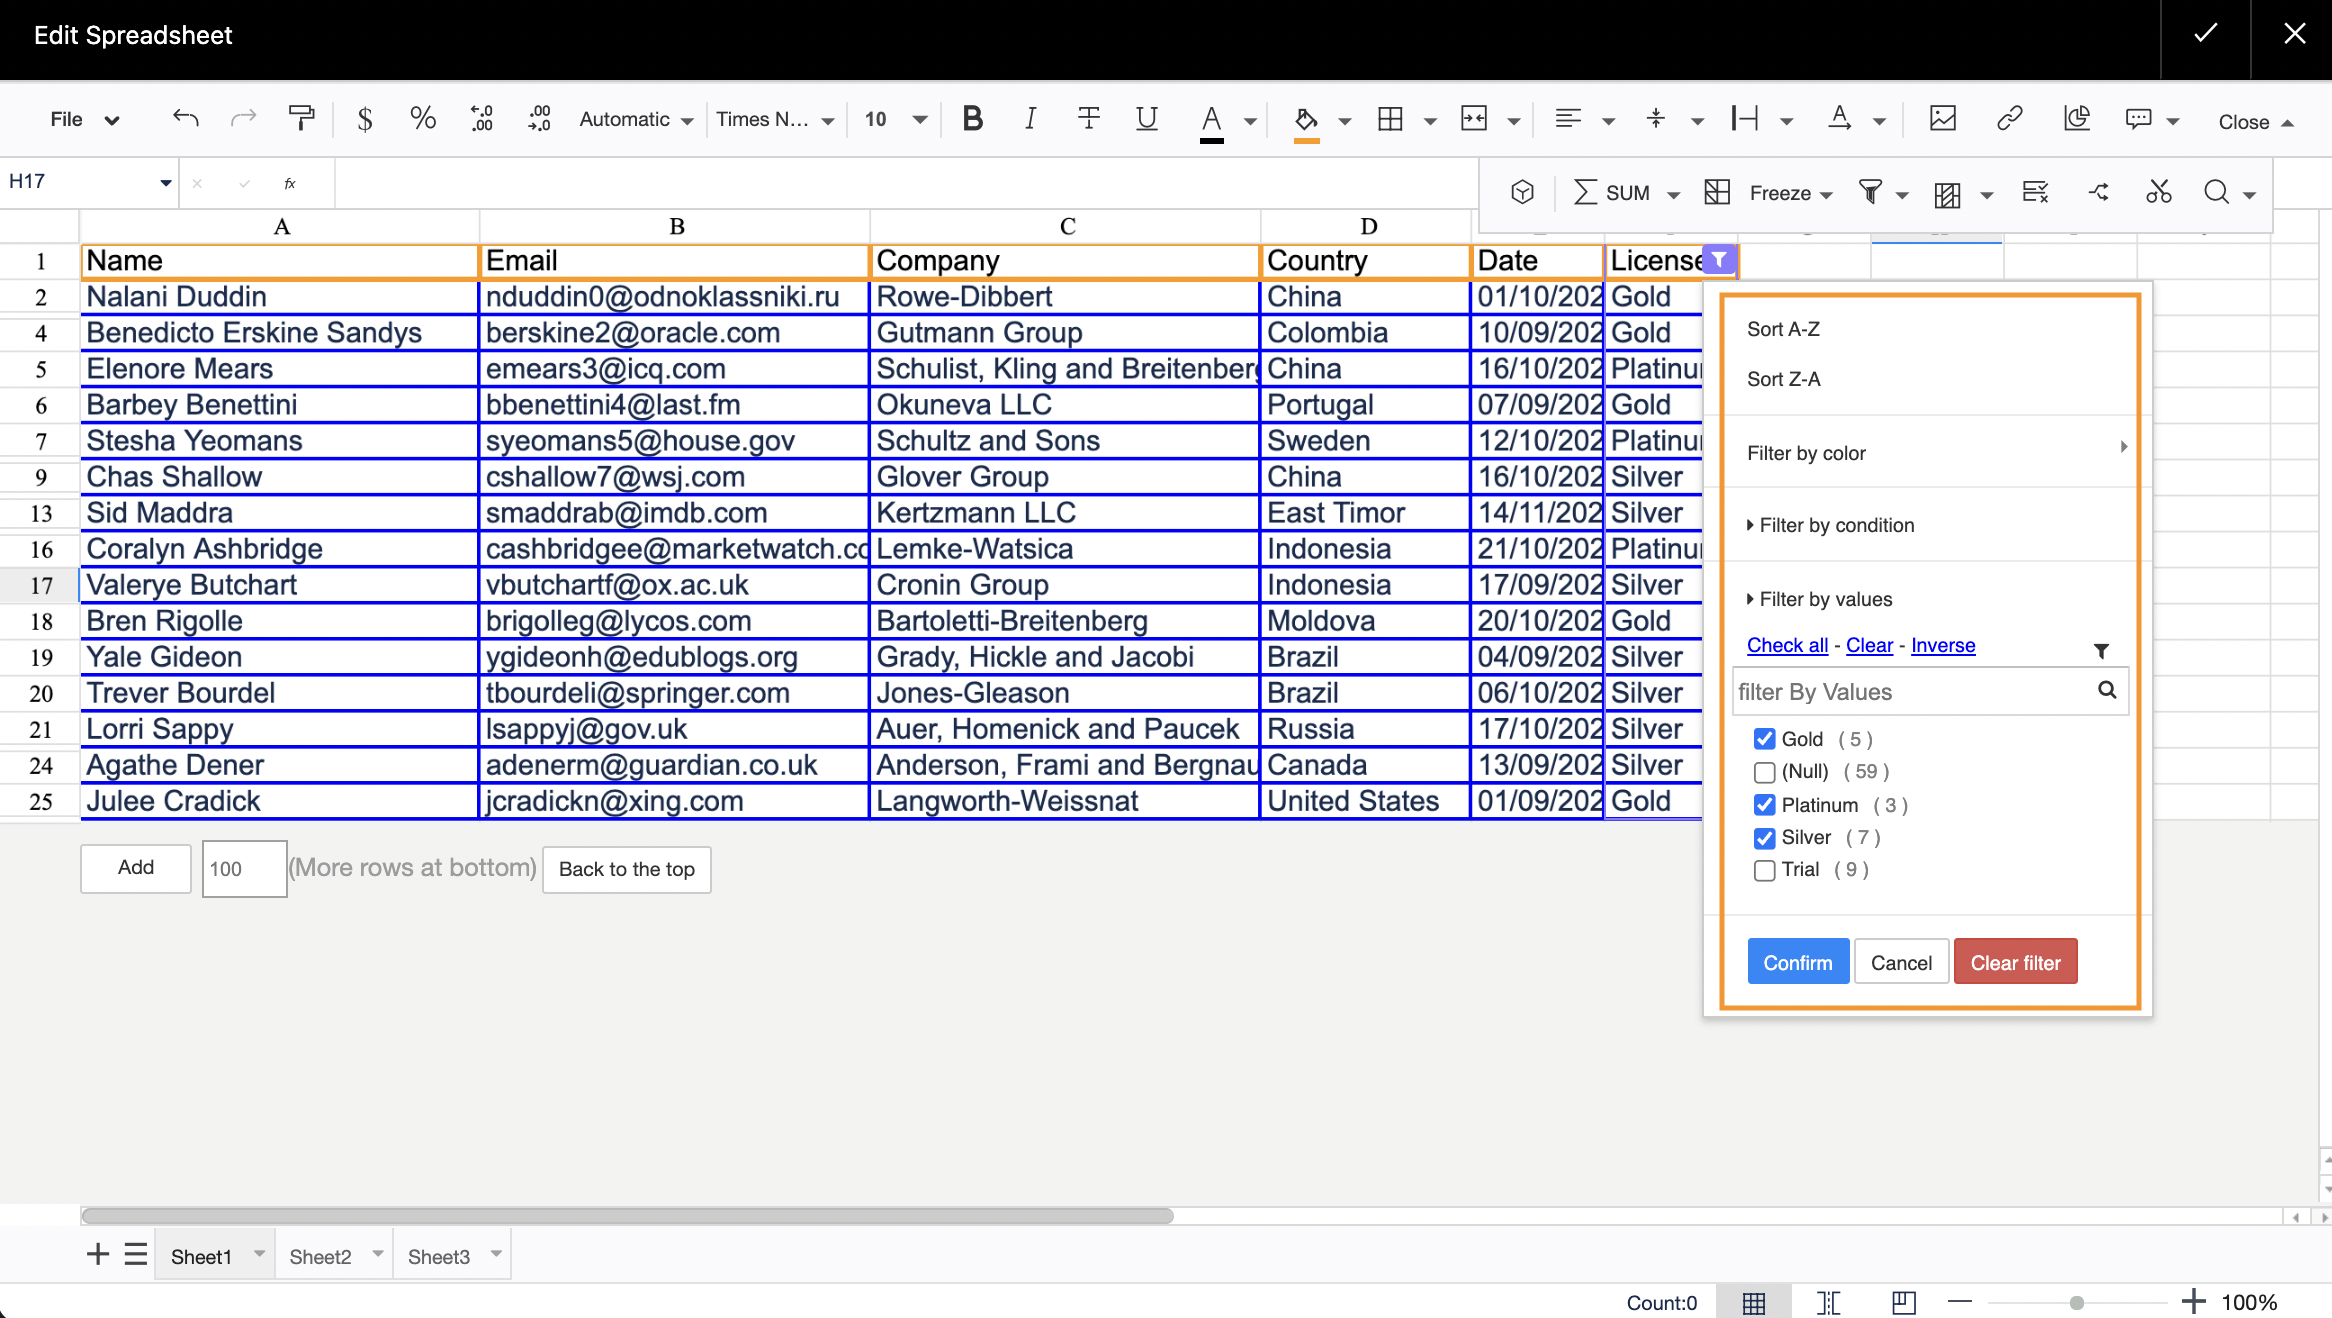Insert an image into the spreadsheet
The width and height of the screenshot is (2332, 1318).
(1942, 119)
